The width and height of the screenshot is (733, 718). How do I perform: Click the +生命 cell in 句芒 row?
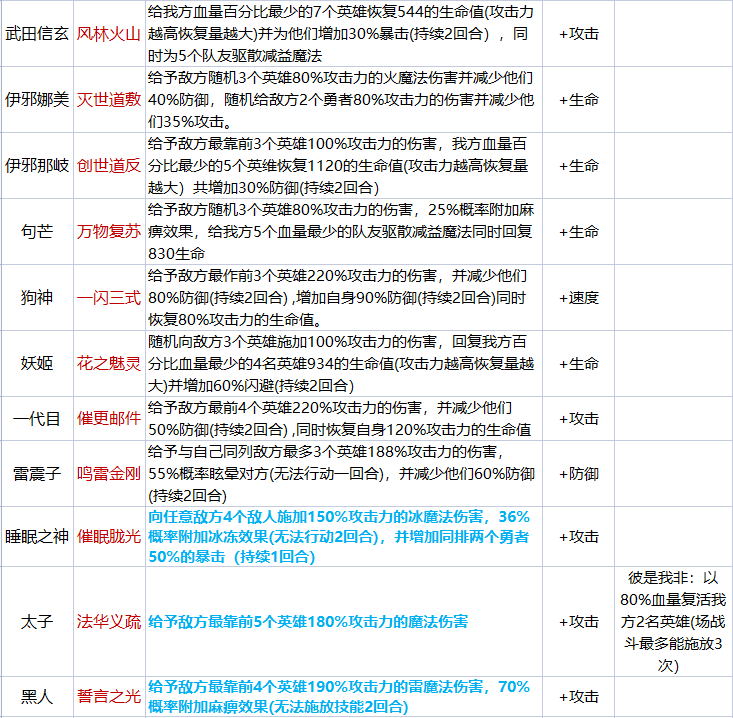[579, 231]
